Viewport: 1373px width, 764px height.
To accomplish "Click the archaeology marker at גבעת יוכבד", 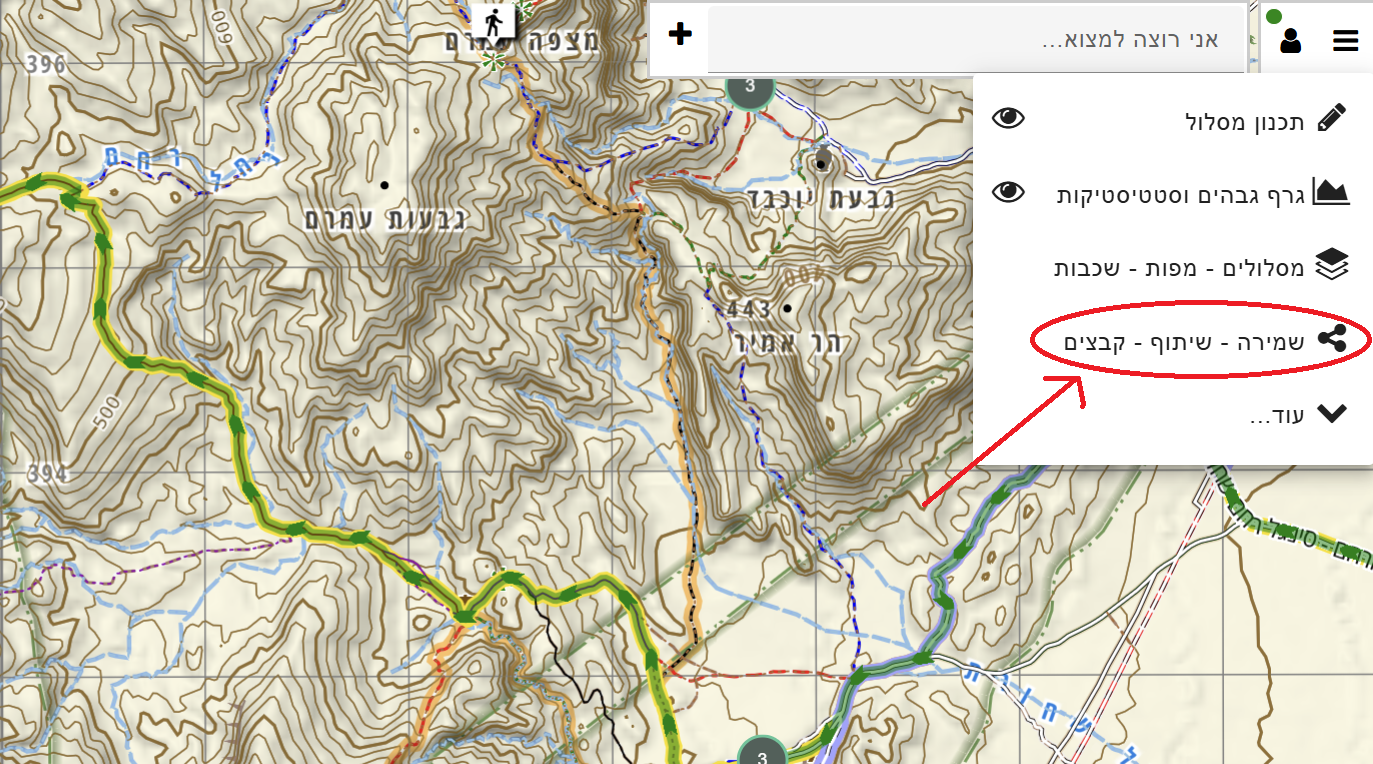I will (822, 160).
